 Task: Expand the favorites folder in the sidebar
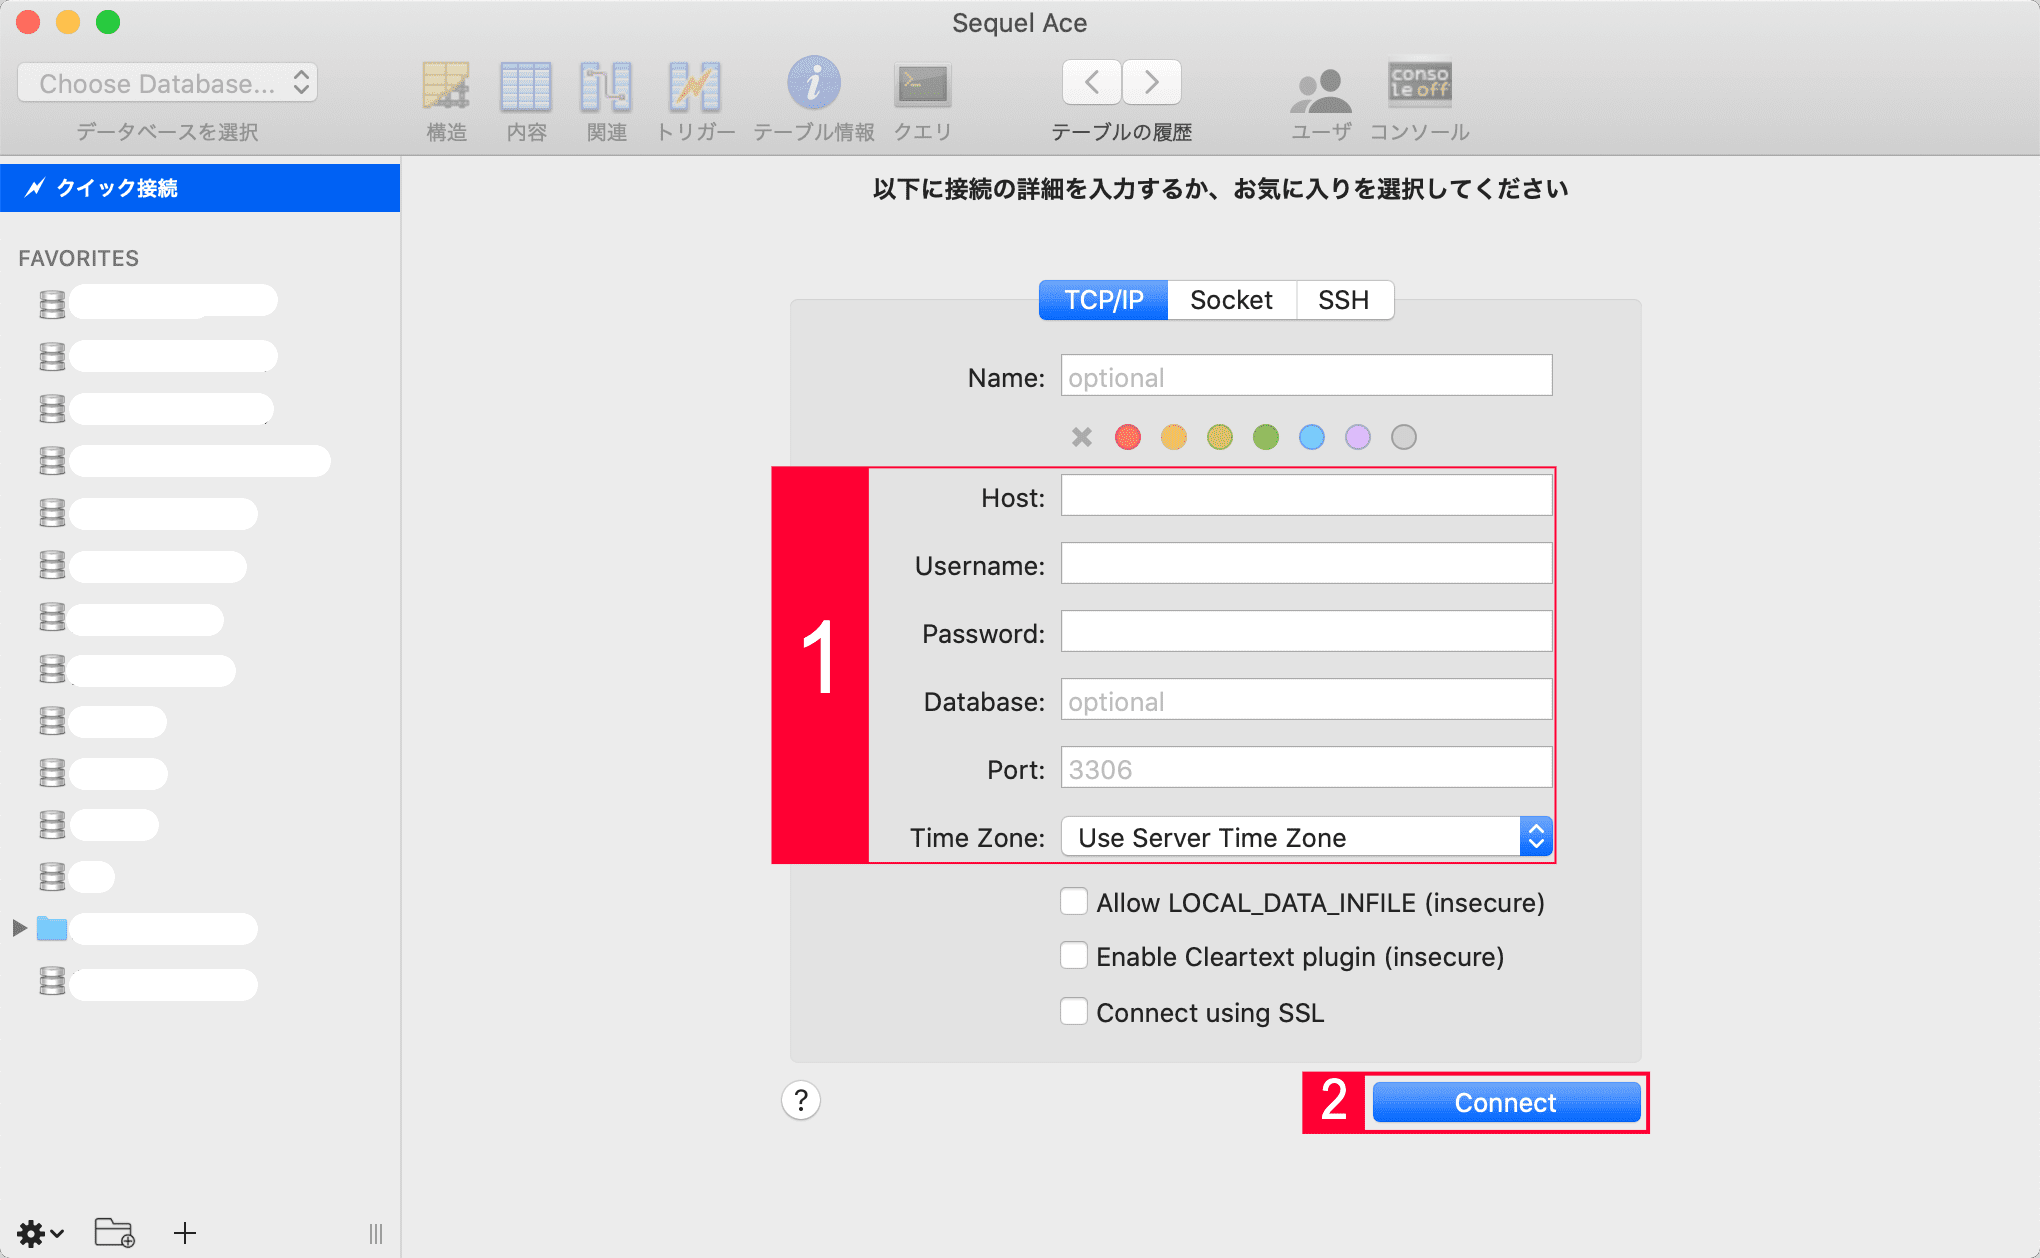click(x=20, y=928)
